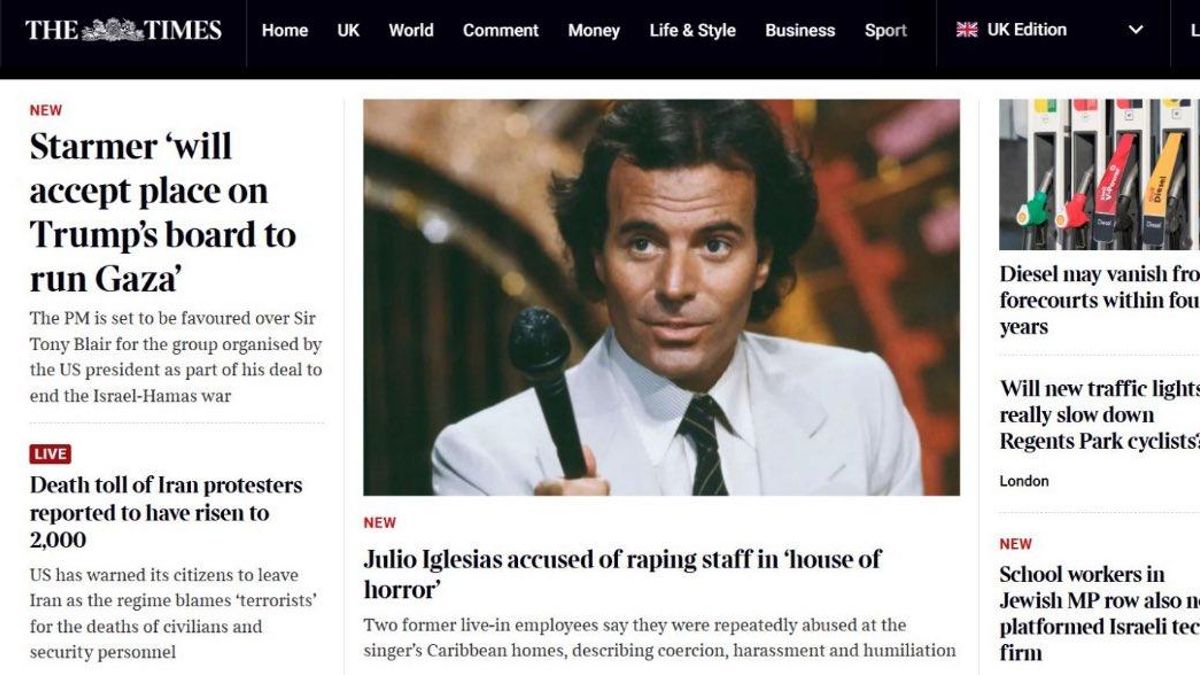Open the Home menu item

click(x=285, y=30)
